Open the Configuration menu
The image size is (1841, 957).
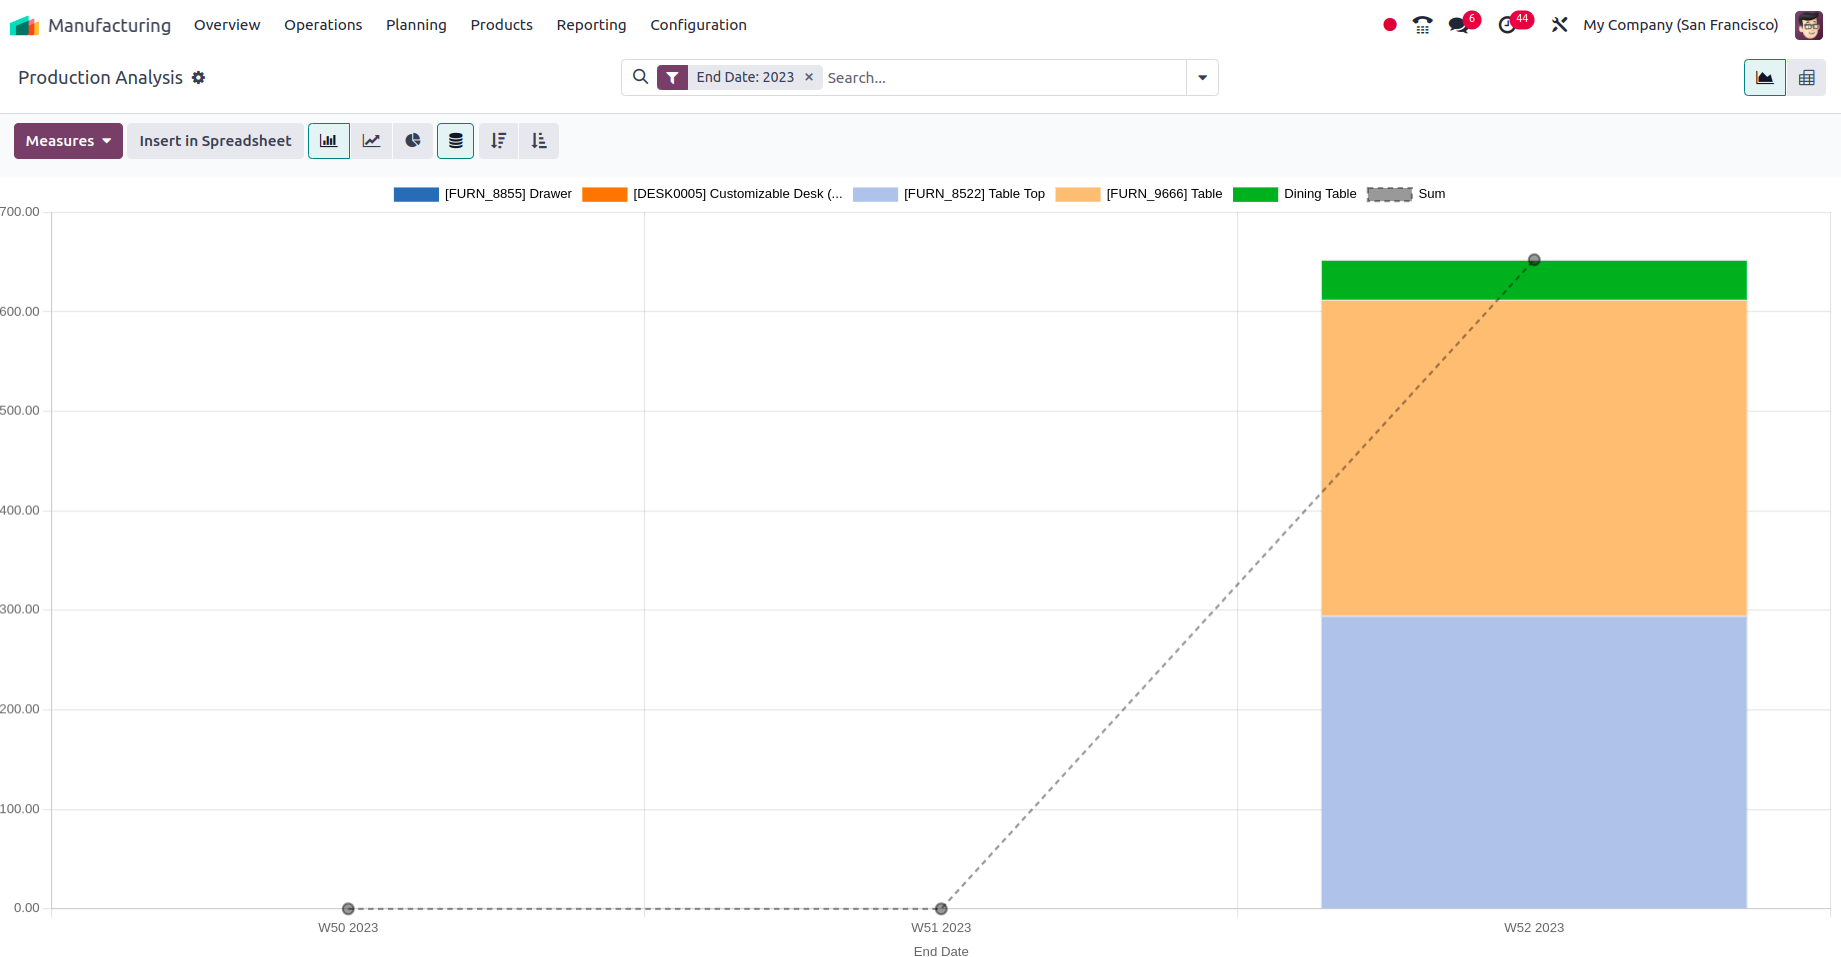click(698, 25)
